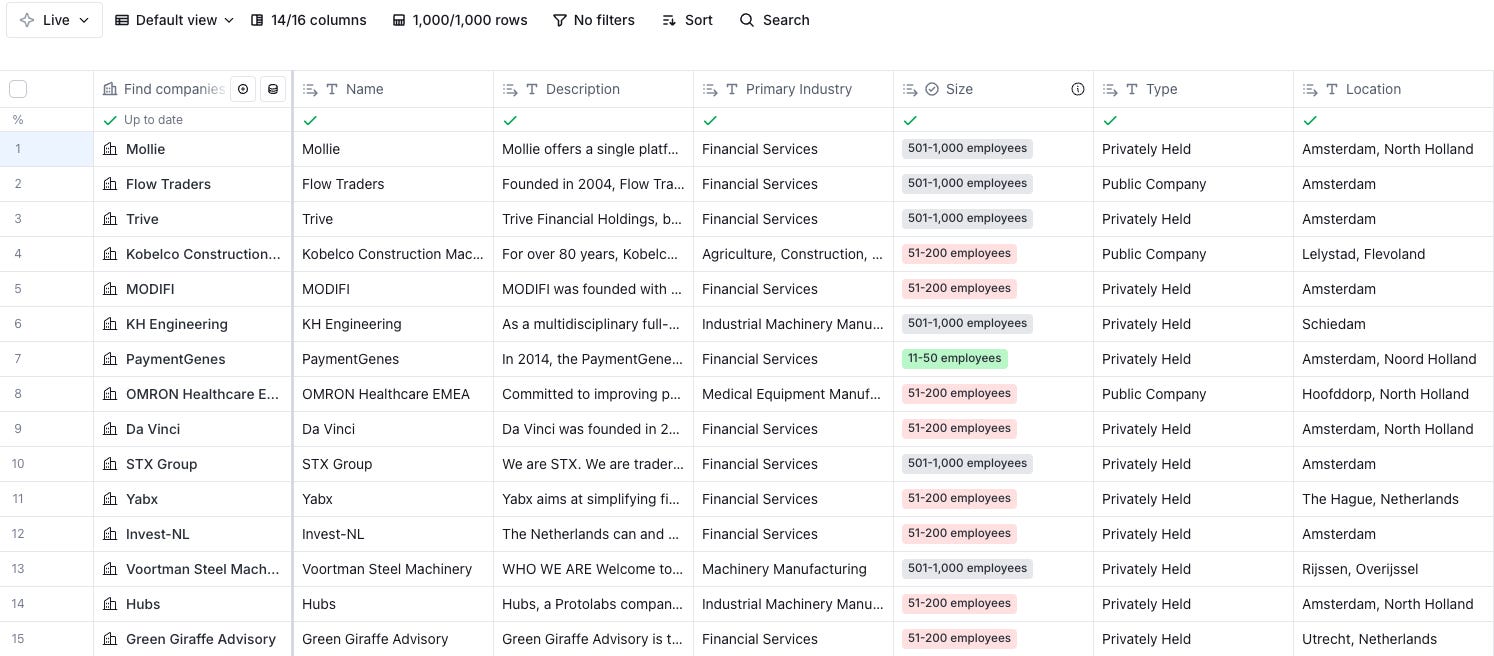Click the arrow icon beside Description header
The image size is (1494, 656).
510,89
